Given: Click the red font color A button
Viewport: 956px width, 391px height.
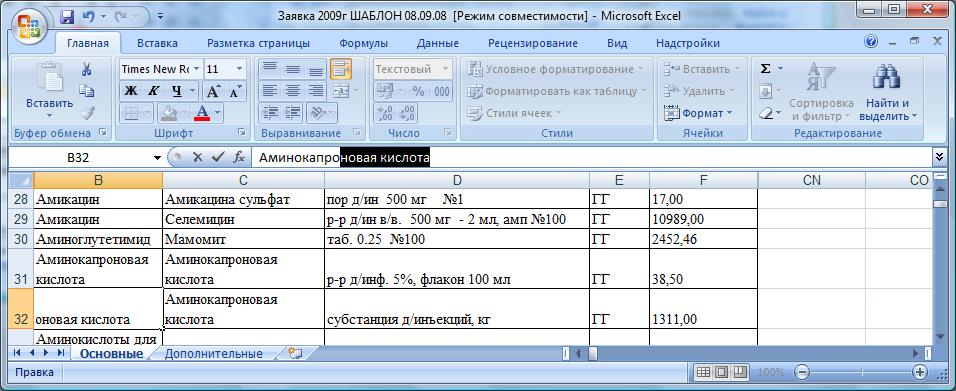Looking at the screenshot, I should [202, 113].
